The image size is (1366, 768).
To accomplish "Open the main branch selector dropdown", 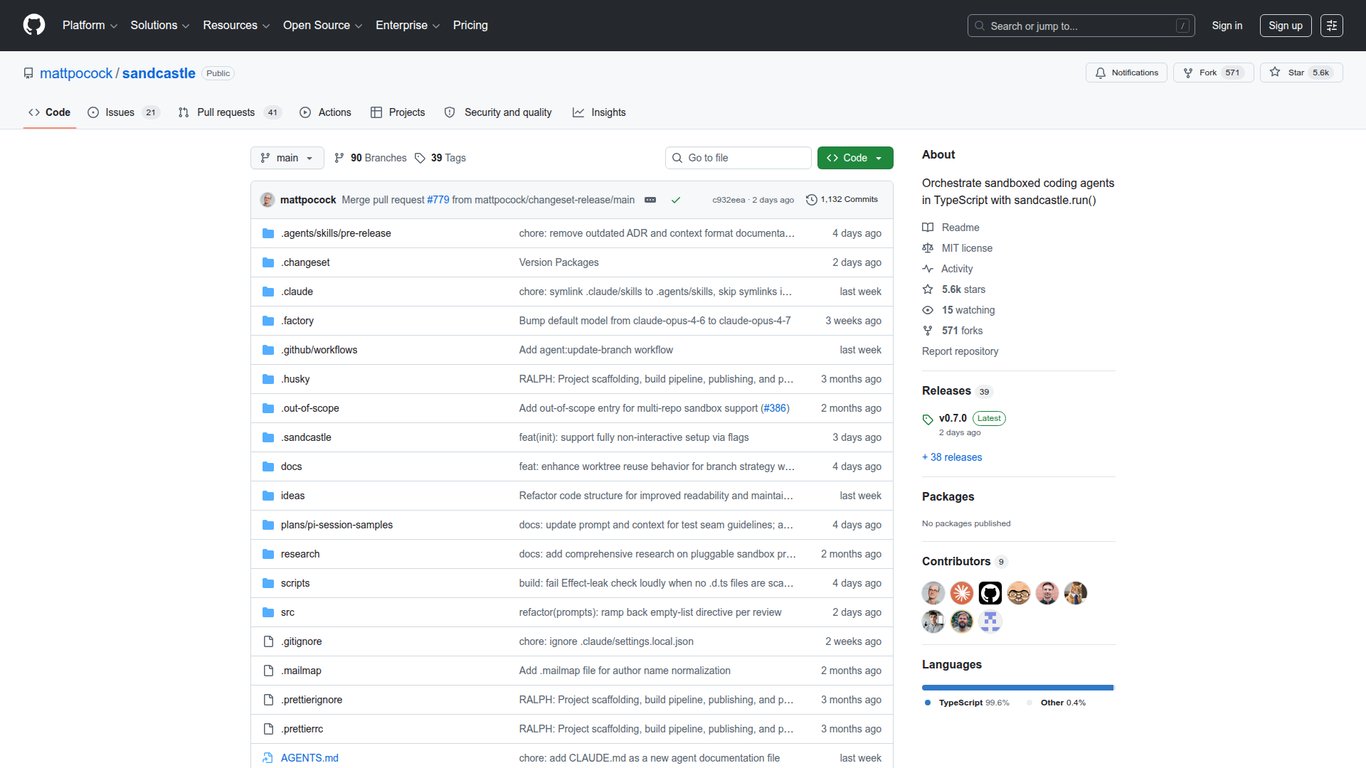I will tap(287, 158).
